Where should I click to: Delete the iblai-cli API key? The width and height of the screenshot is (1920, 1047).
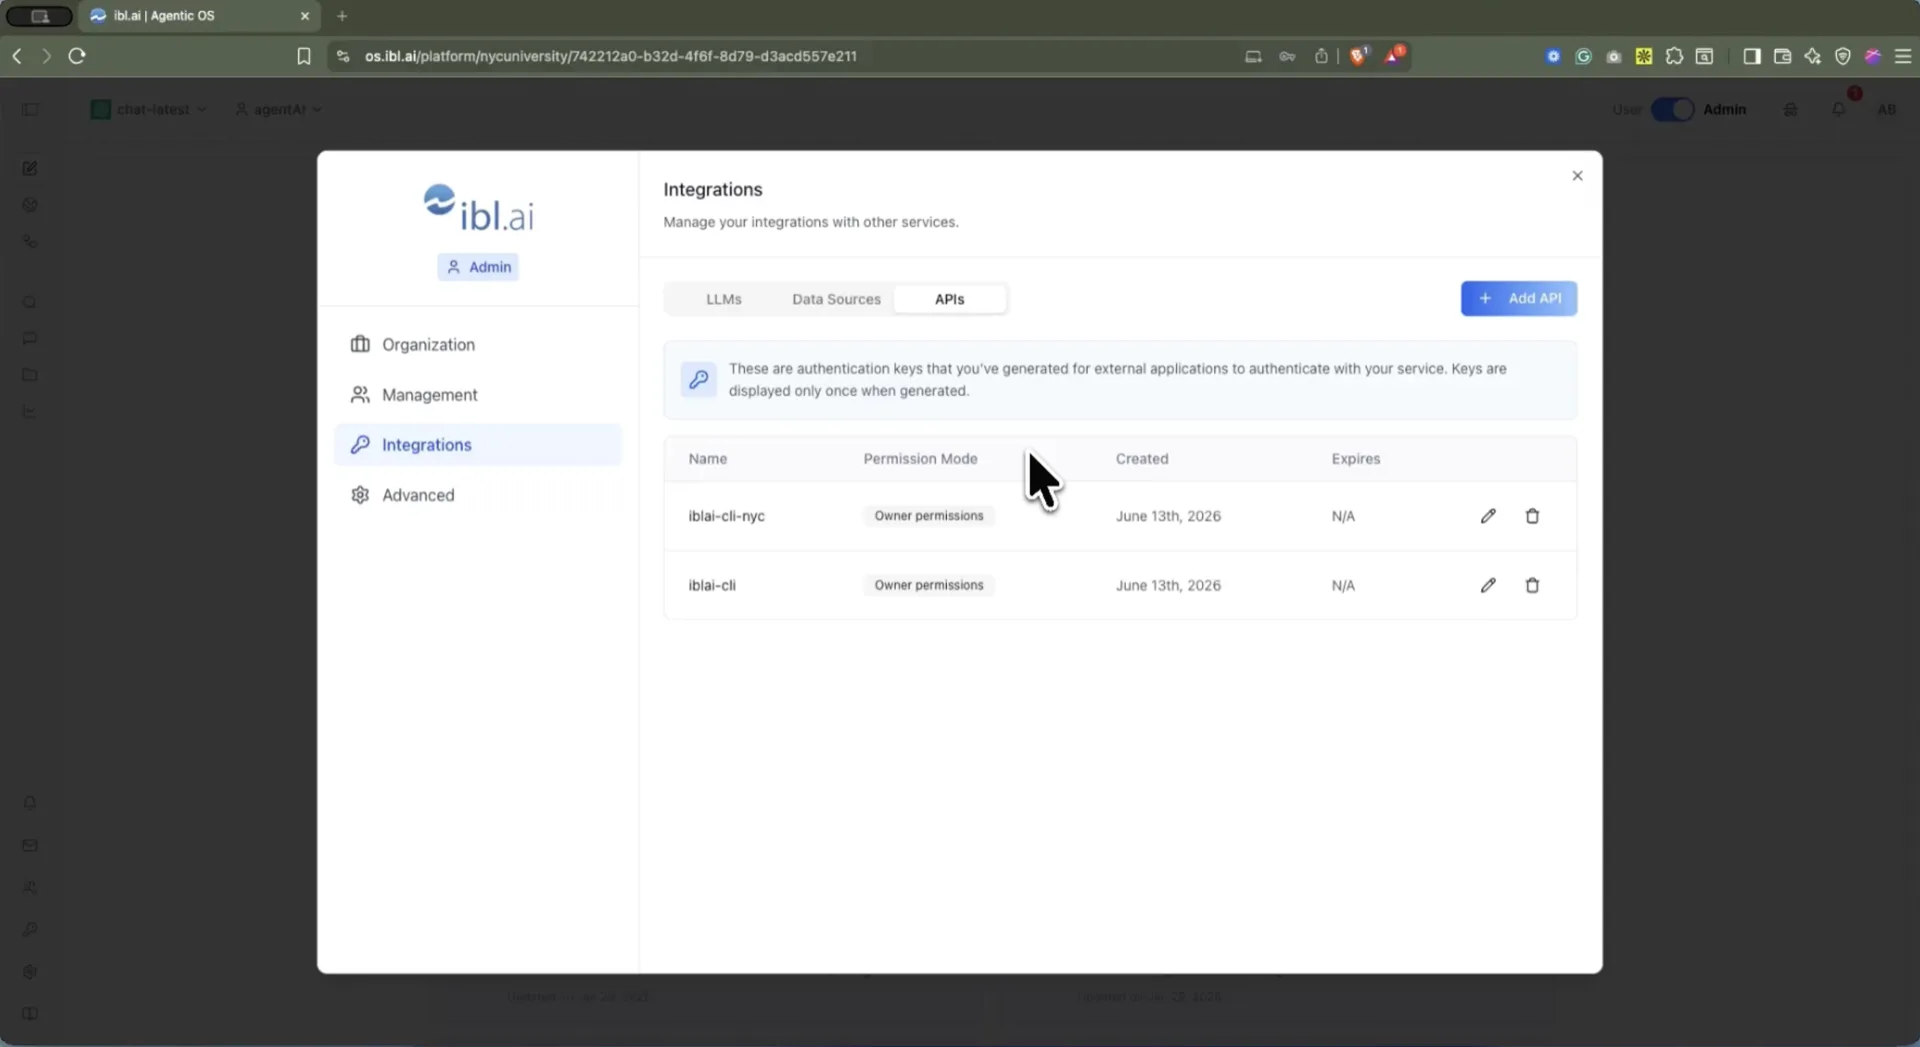[x=1532, y=585]
